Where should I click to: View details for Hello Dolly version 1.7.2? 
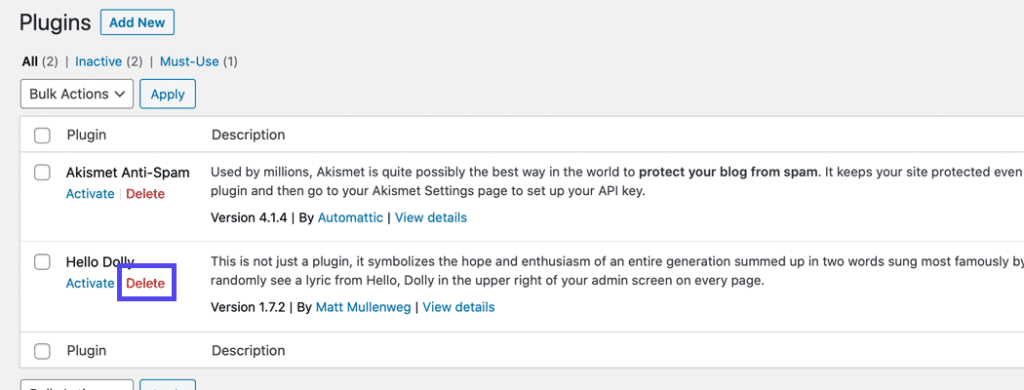[458, 307]
